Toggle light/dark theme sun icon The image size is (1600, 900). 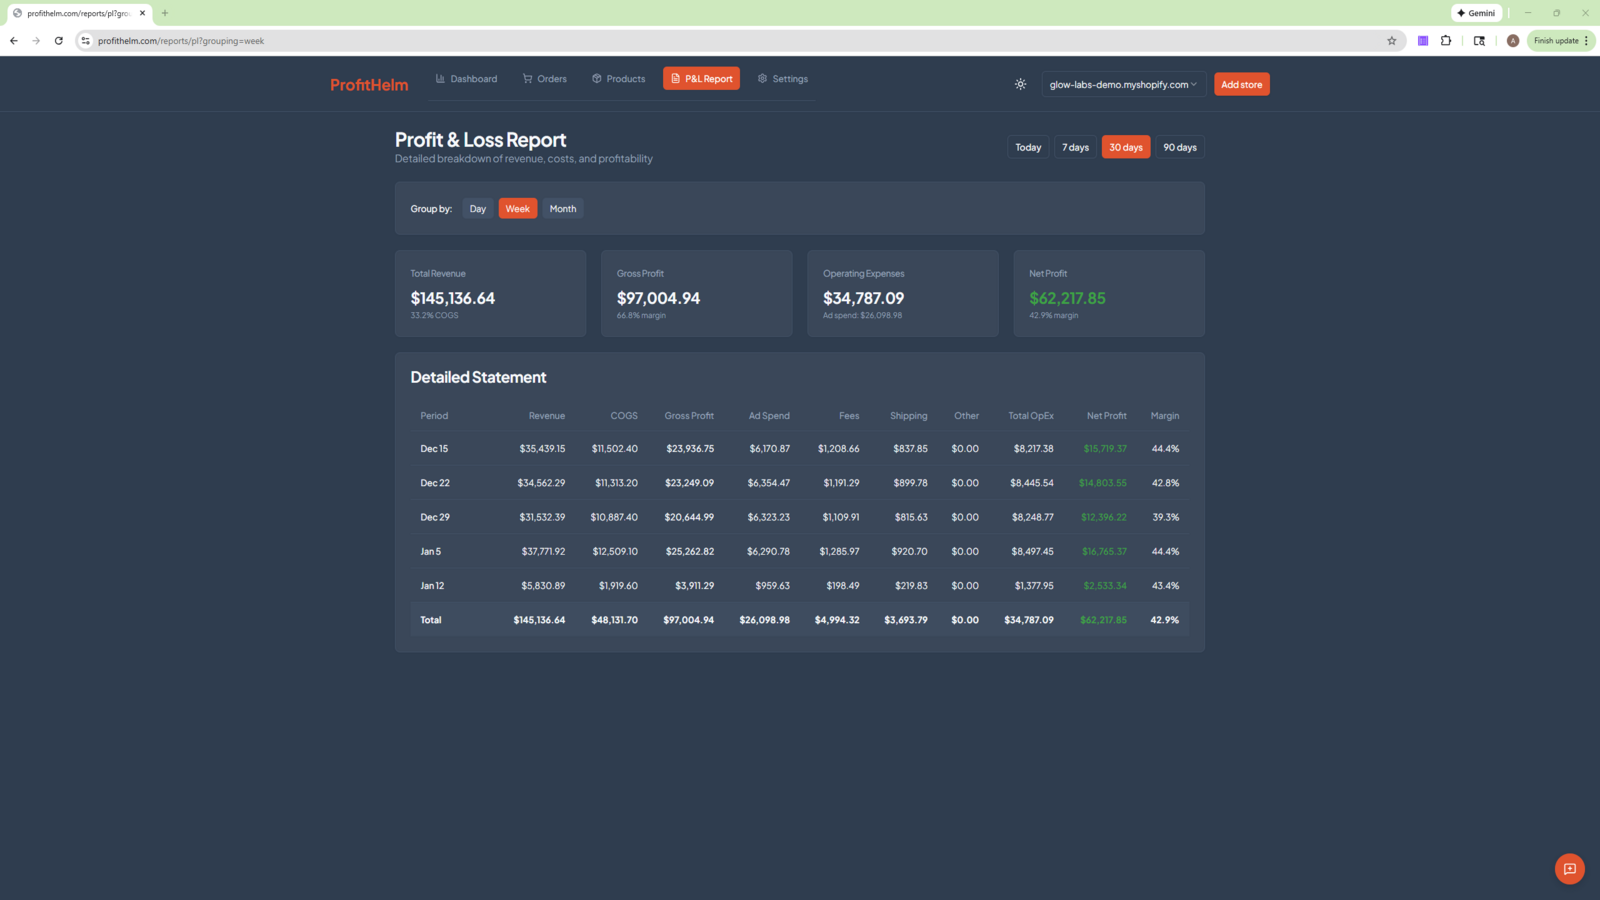1020,84
